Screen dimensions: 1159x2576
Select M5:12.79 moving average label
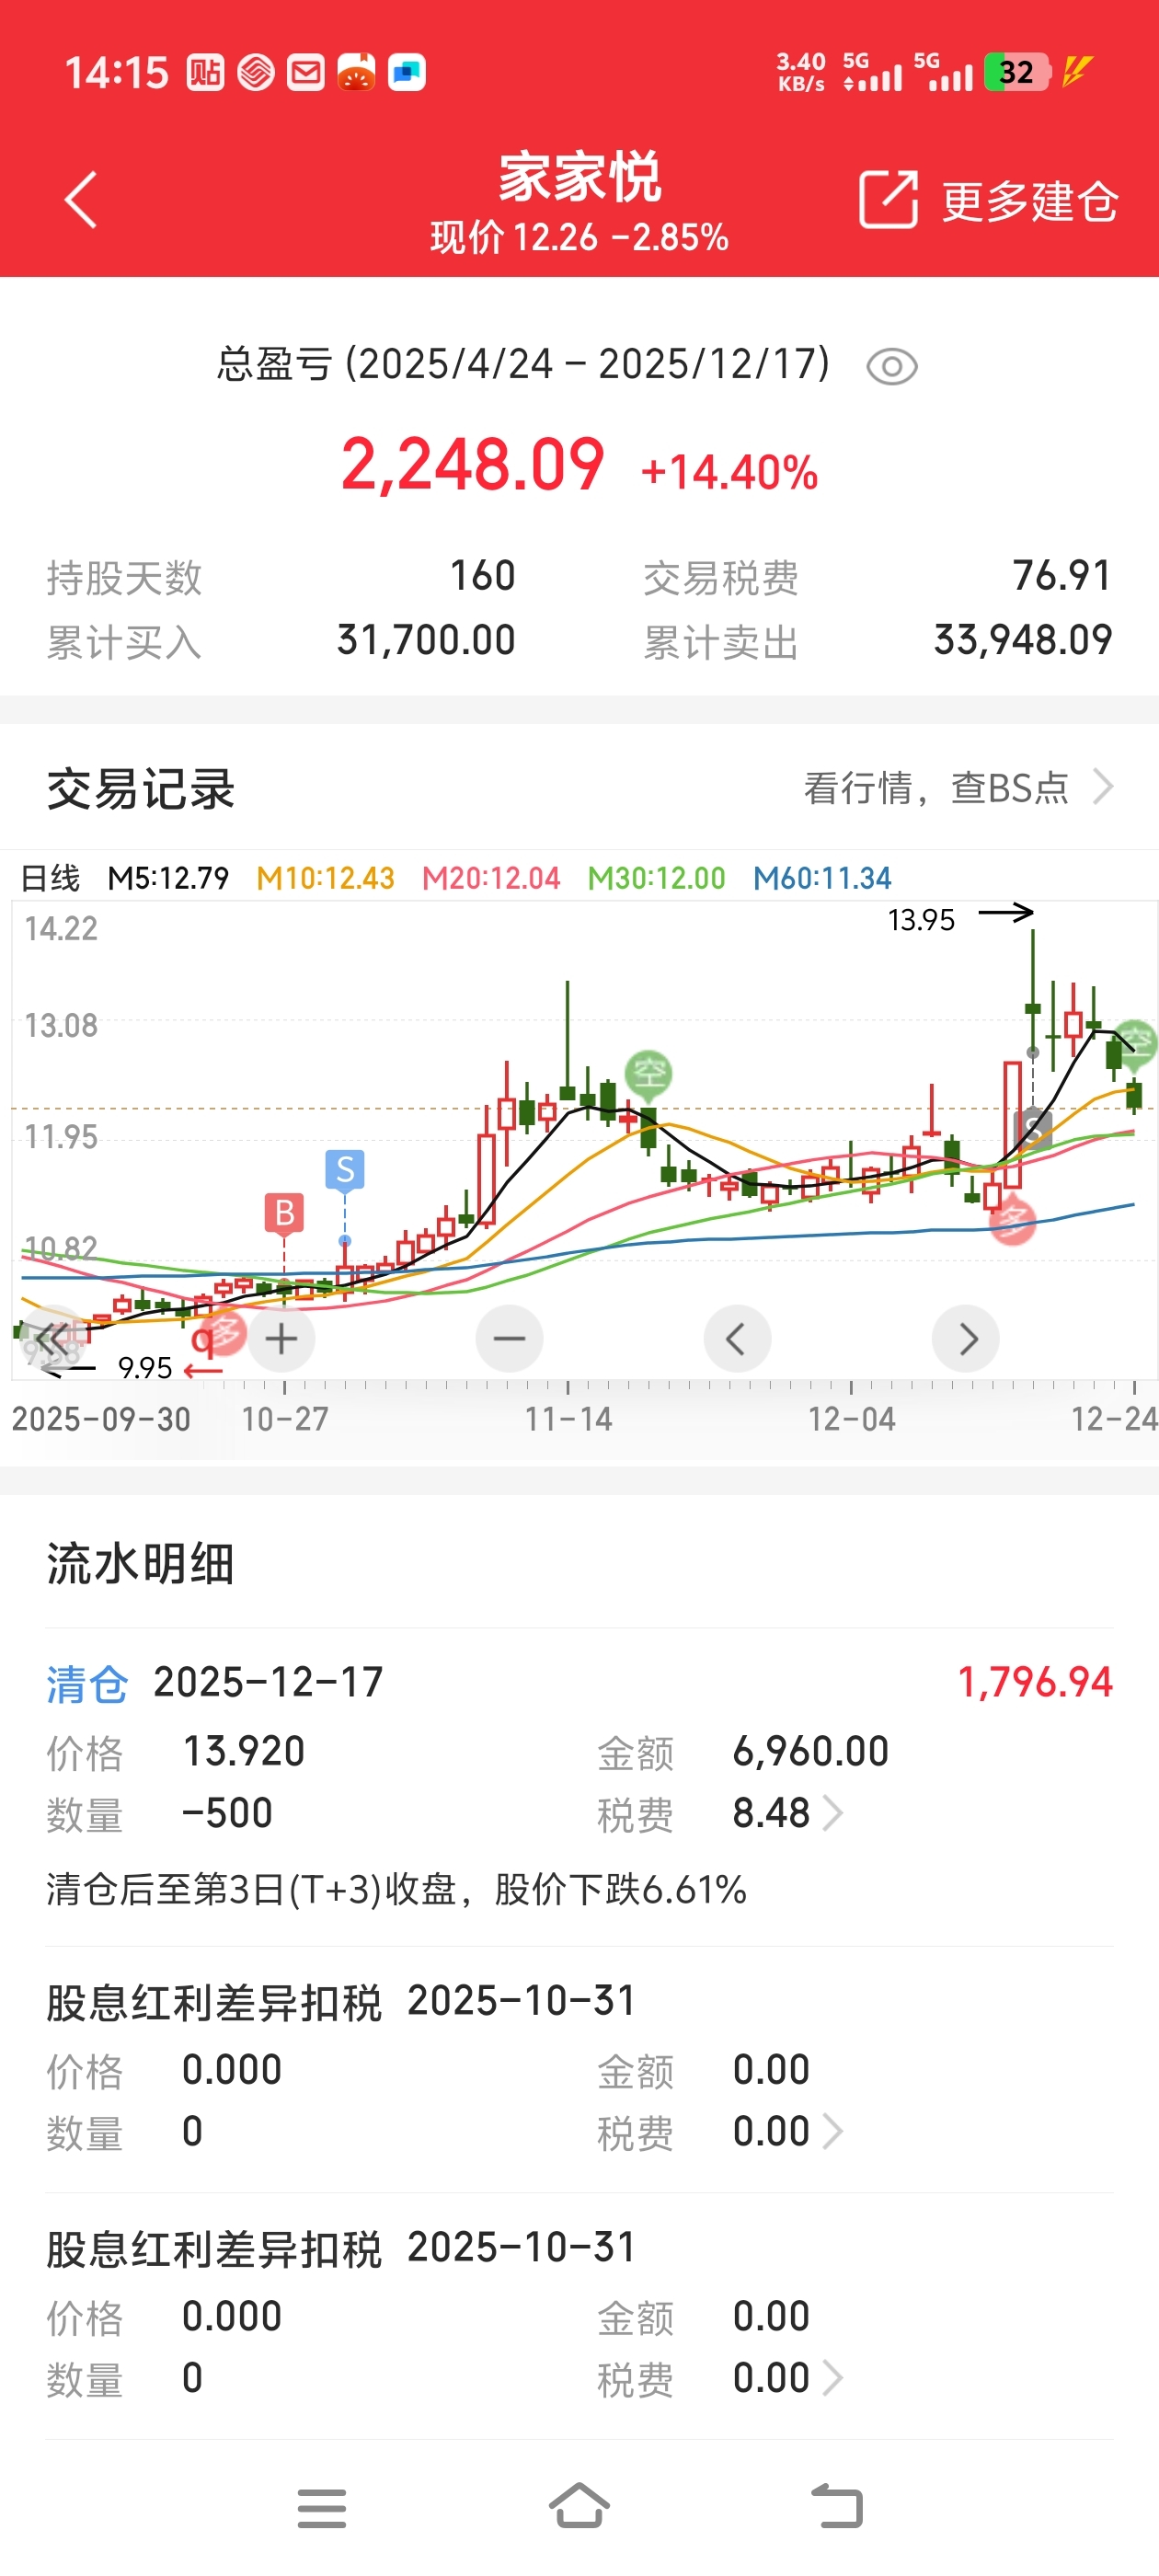coord(168,878)
